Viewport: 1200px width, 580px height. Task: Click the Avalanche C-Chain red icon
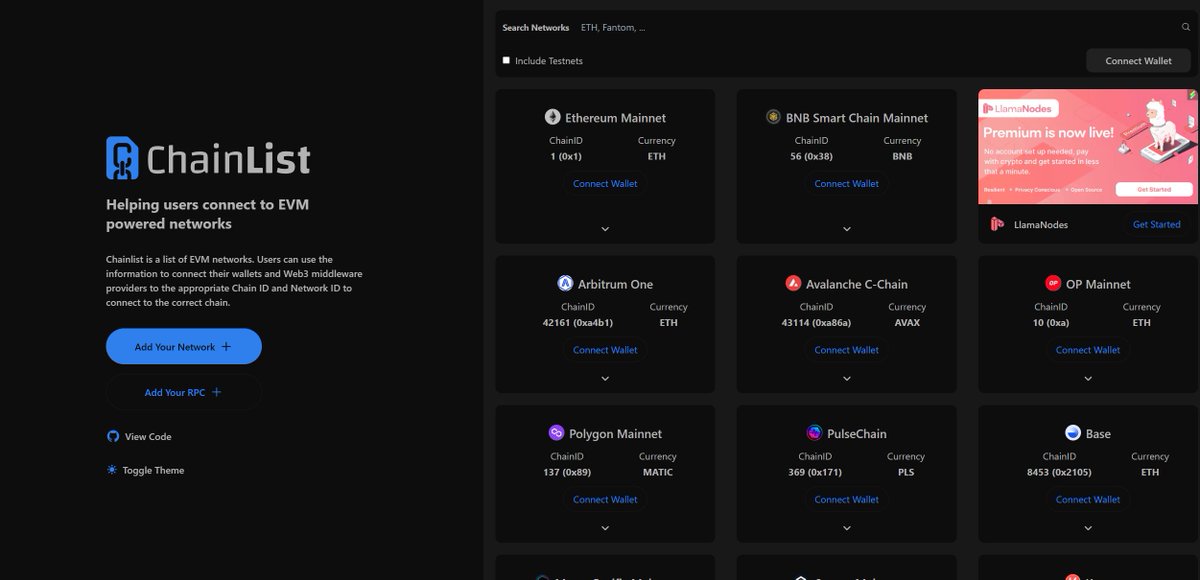793,283
